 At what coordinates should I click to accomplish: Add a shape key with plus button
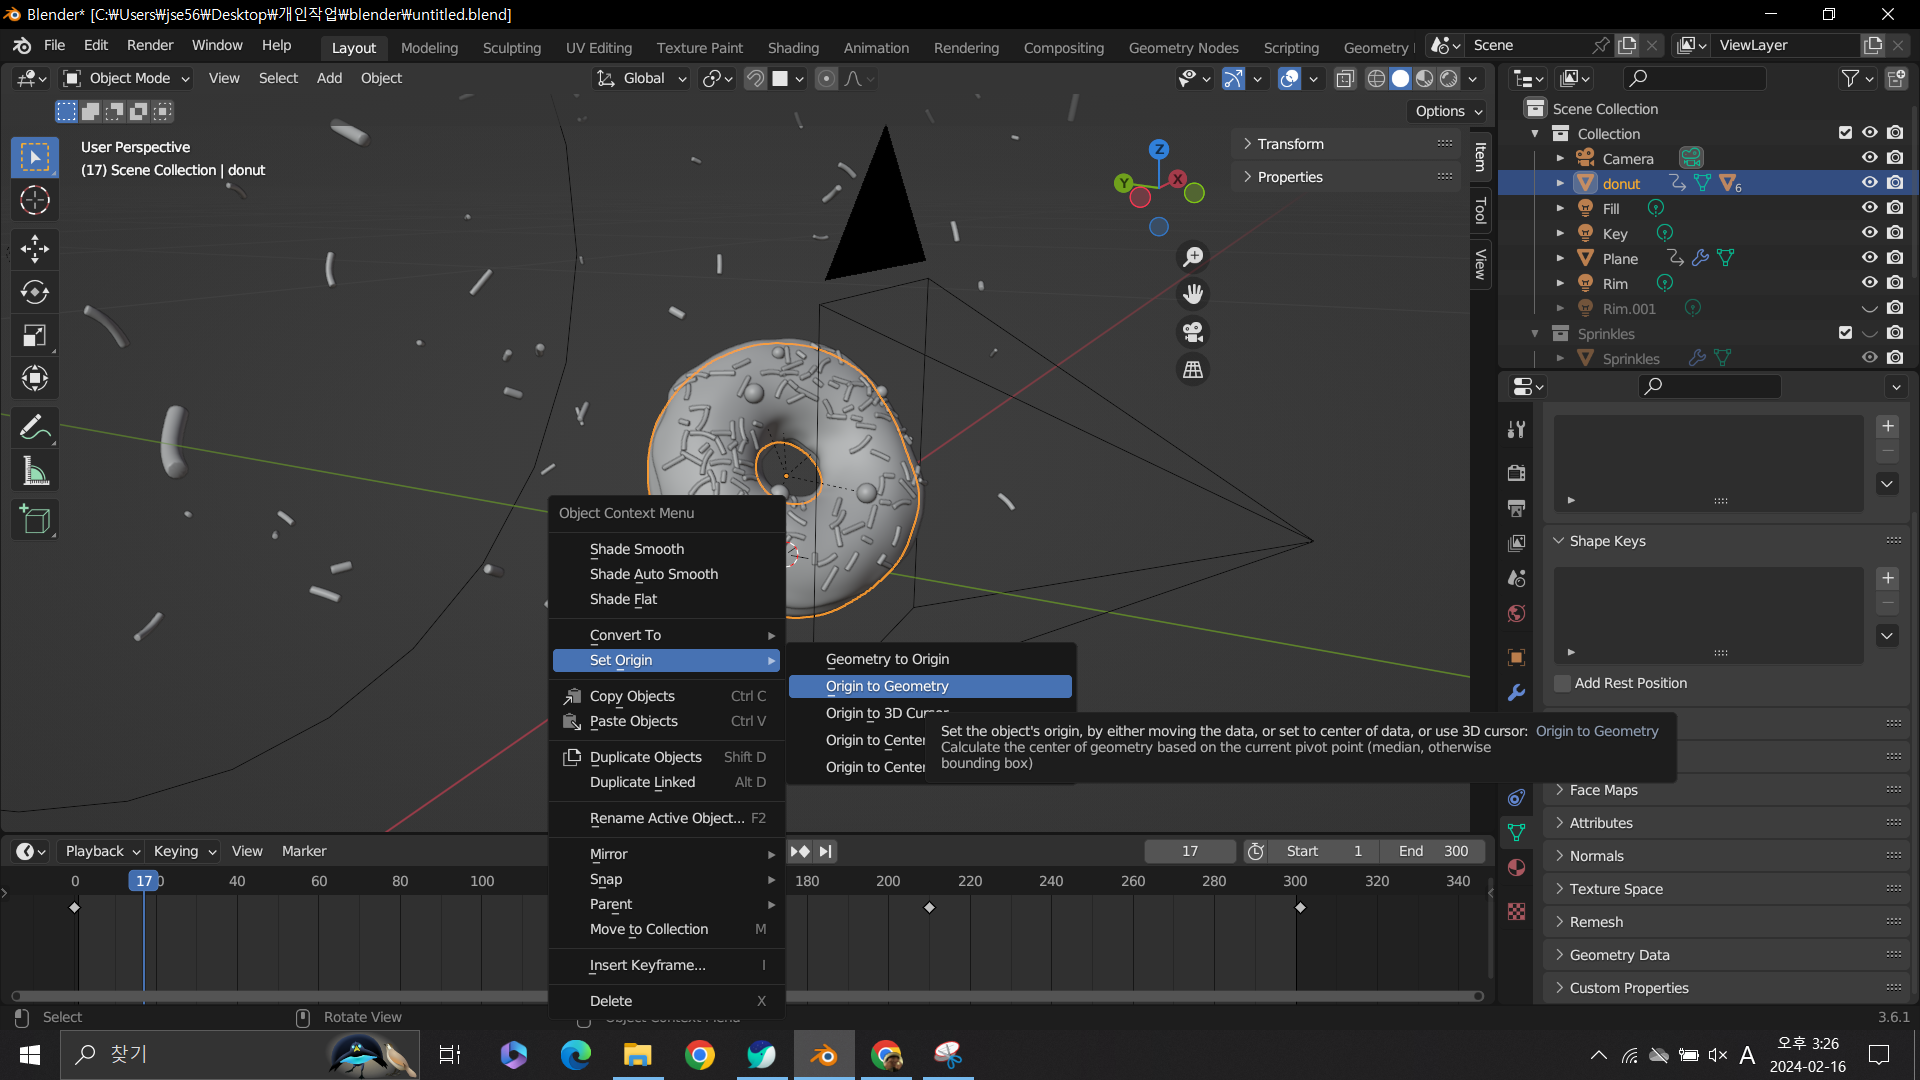[x=1888, y=578]
